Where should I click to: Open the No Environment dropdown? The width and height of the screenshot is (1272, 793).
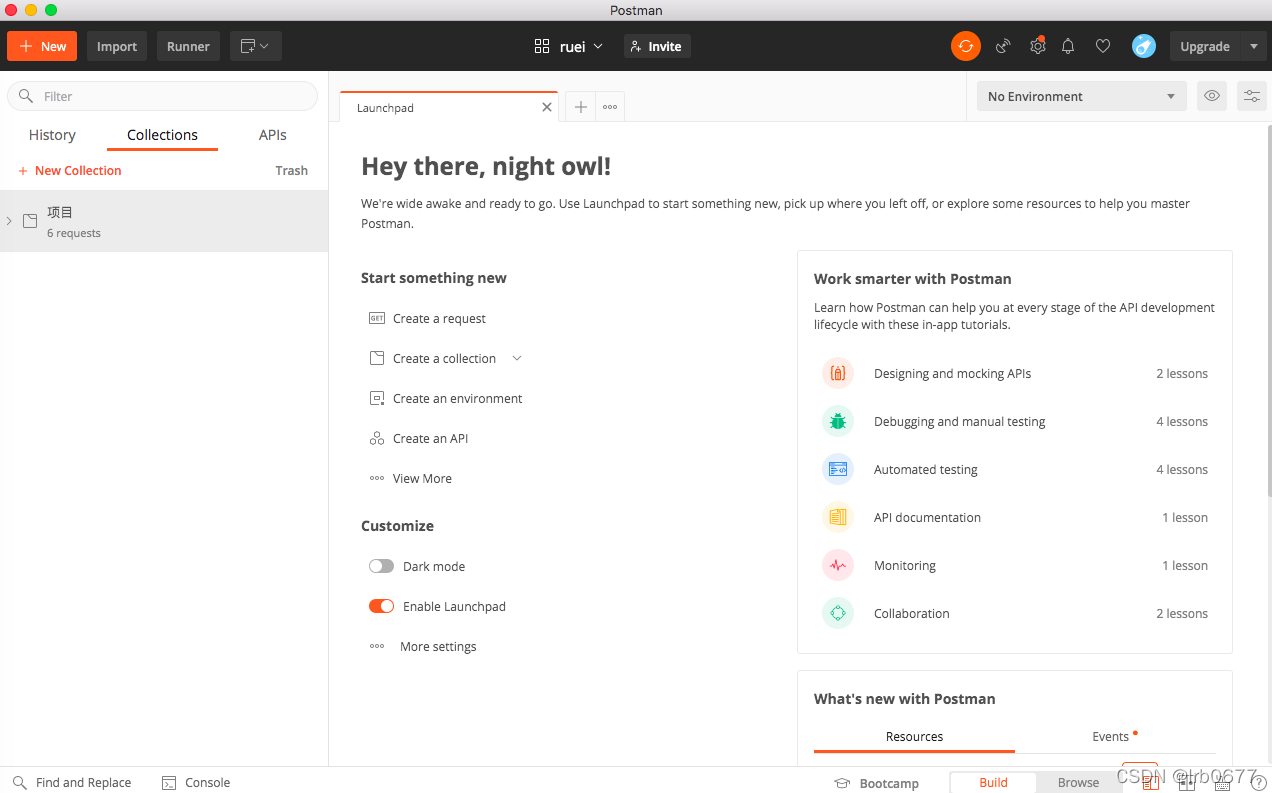click(x=1081, y=96)
